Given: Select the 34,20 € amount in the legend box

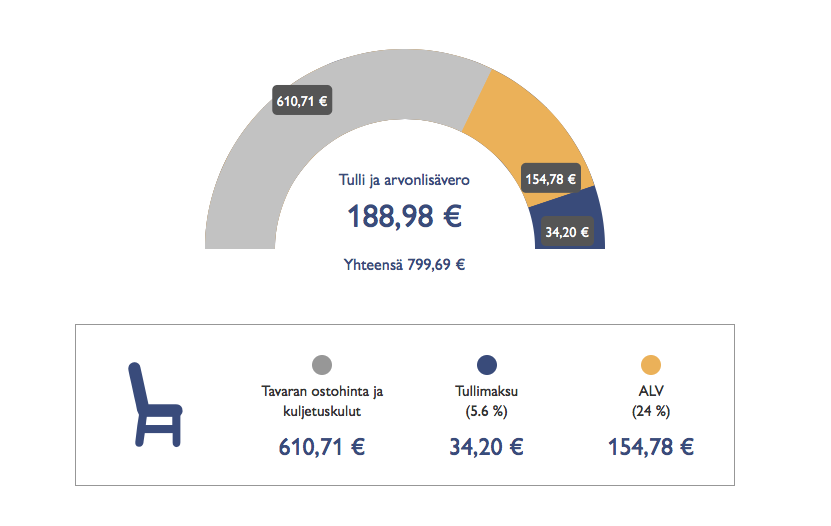Looking at the screenshot, I should tap(487, 446).
